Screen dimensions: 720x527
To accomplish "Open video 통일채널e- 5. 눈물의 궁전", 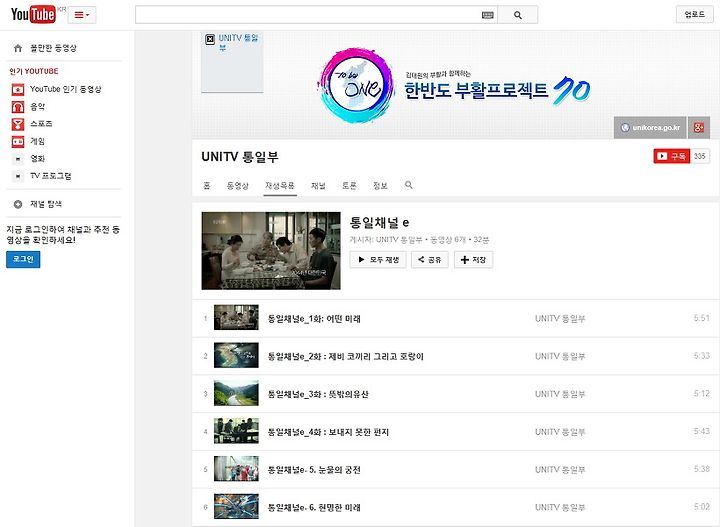I will pos(314,470).
